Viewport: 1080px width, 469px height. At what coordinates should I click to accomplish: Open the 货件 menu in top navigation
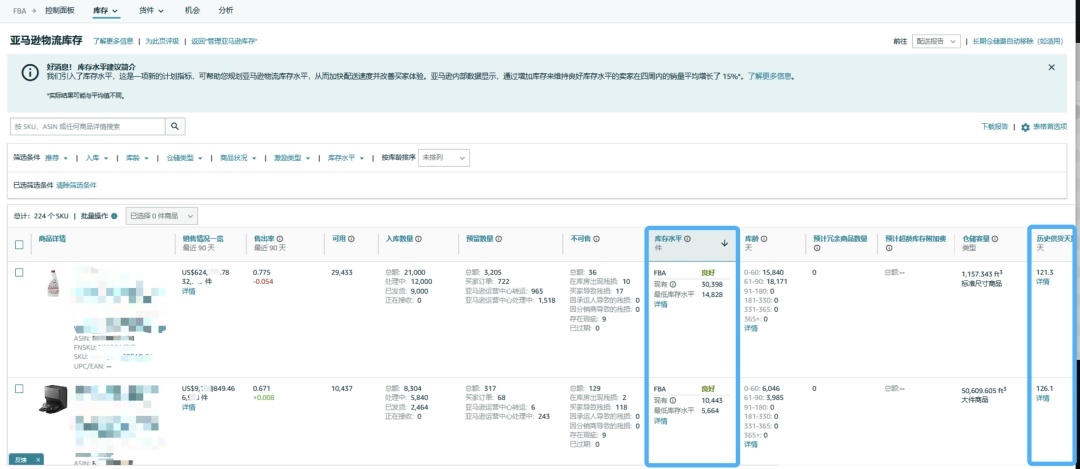pyautogui.click(x=151, y=10)
